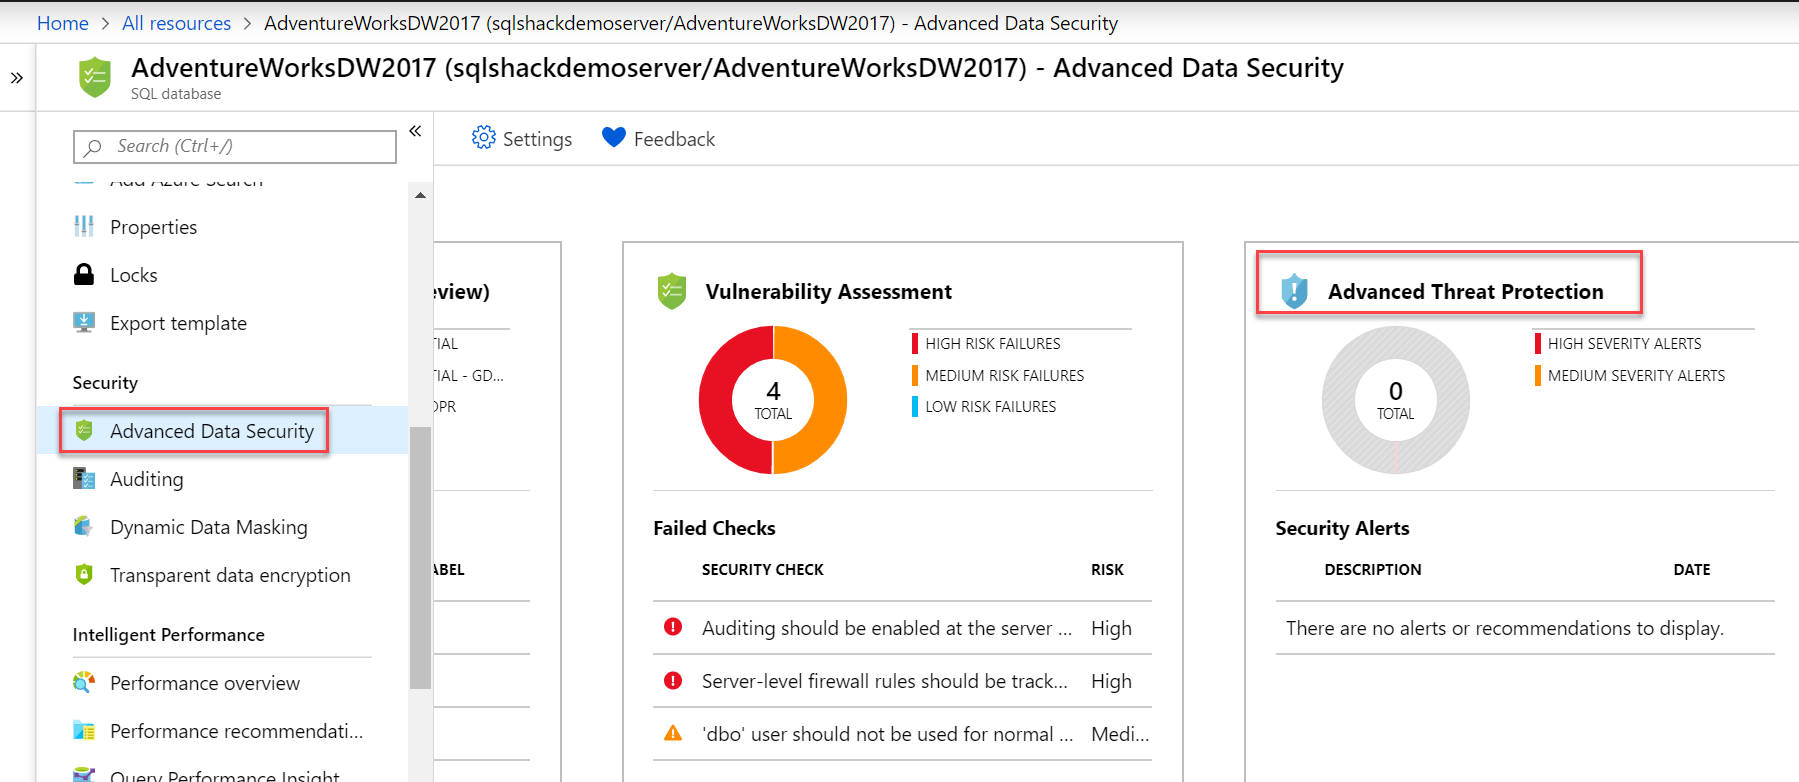Collapse the resource menu sidebar

[x=415, y=131]
